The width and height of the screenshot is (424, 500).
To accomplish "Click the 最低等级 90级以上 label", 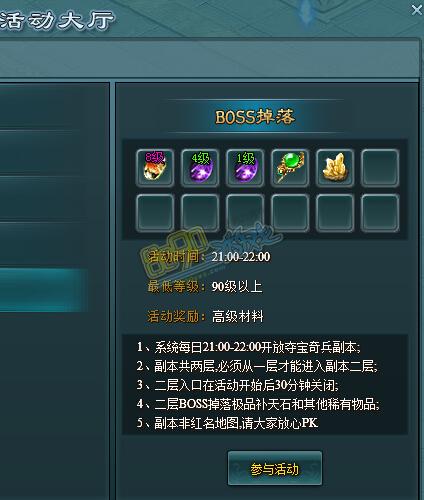I will click(x=205, y=287).
